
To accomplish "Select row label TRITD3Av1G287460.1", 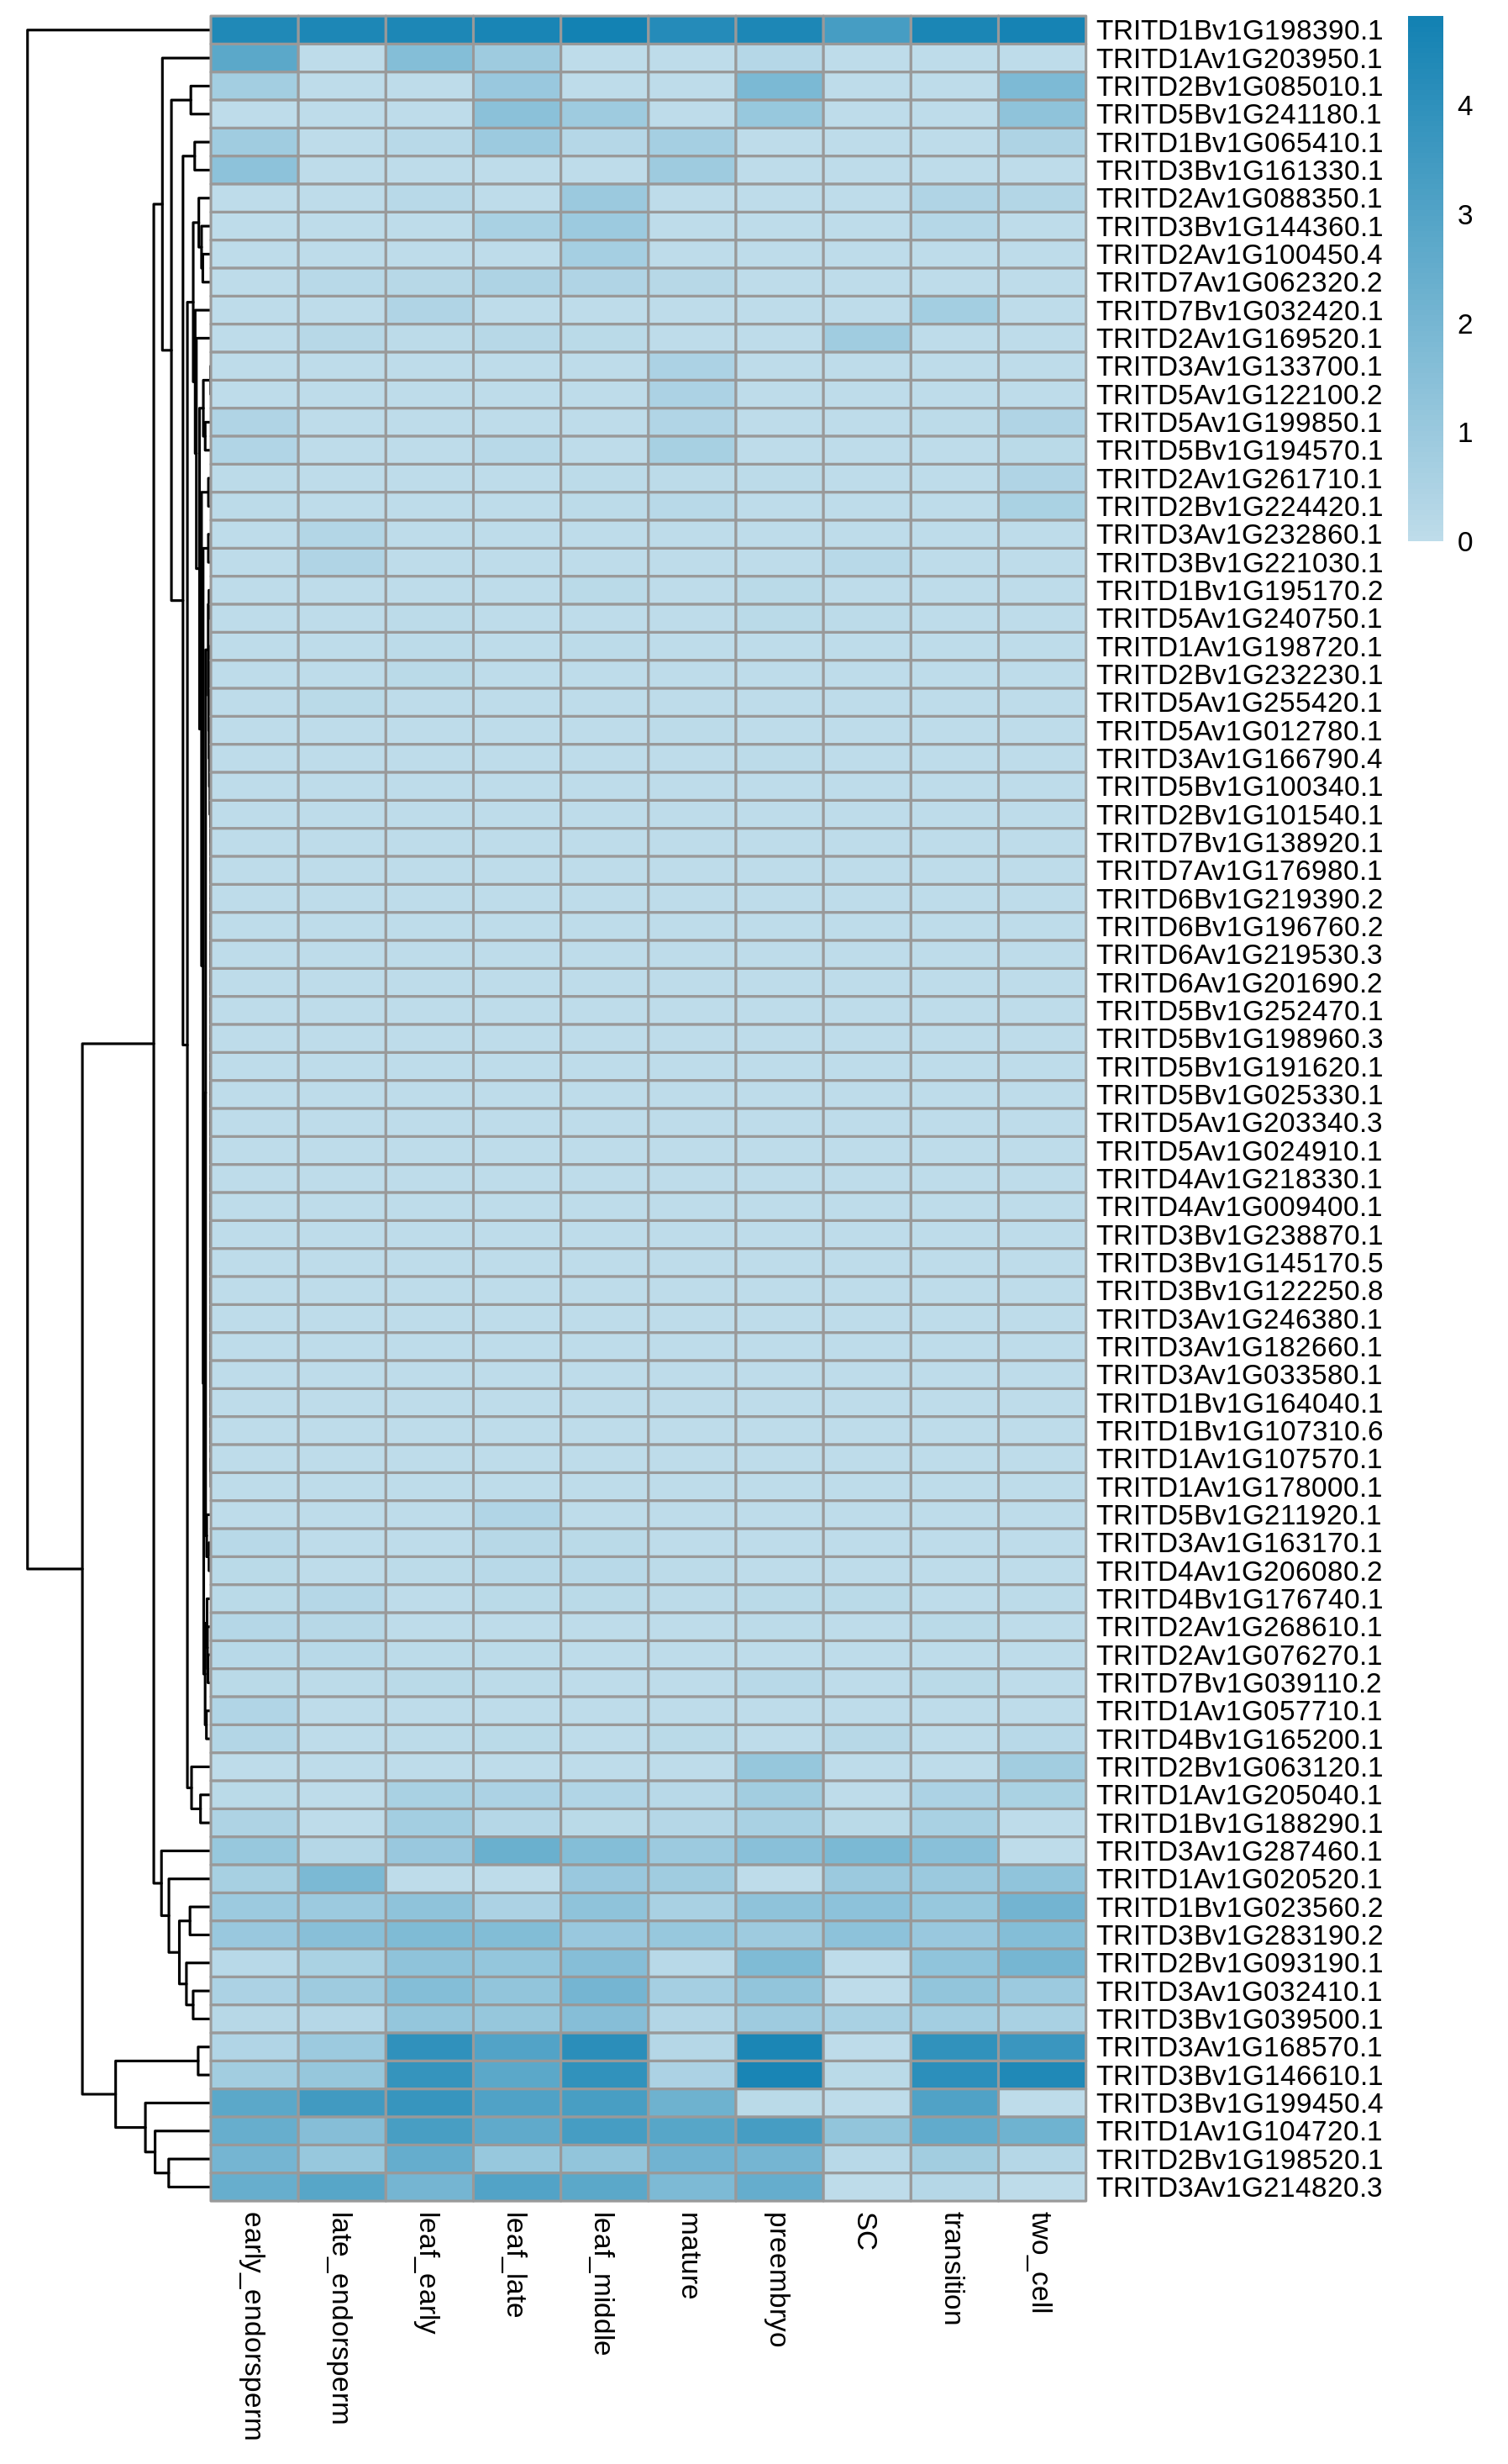I will pos(1239,1851).
